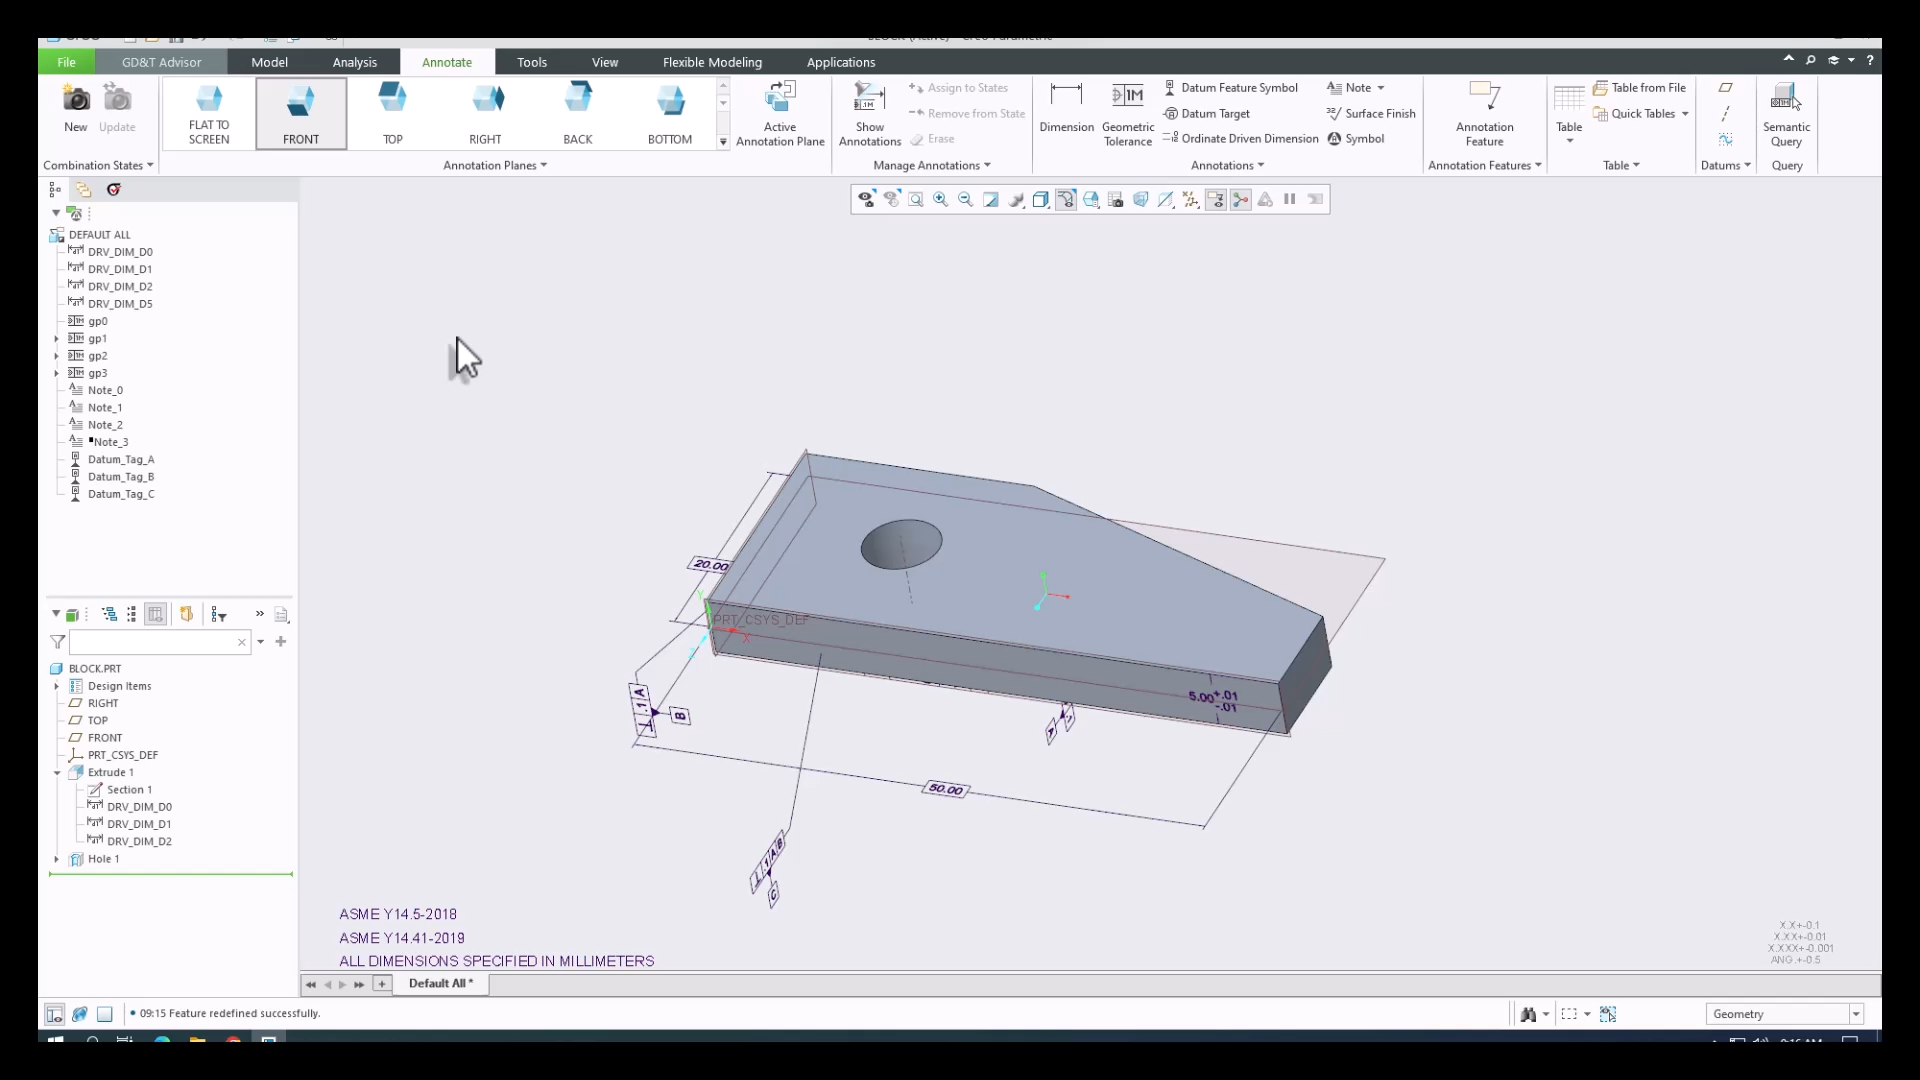This screenshot has width=1920, height=1080.
Task: Select the TOP annotation plane
Action: point(393,113)
